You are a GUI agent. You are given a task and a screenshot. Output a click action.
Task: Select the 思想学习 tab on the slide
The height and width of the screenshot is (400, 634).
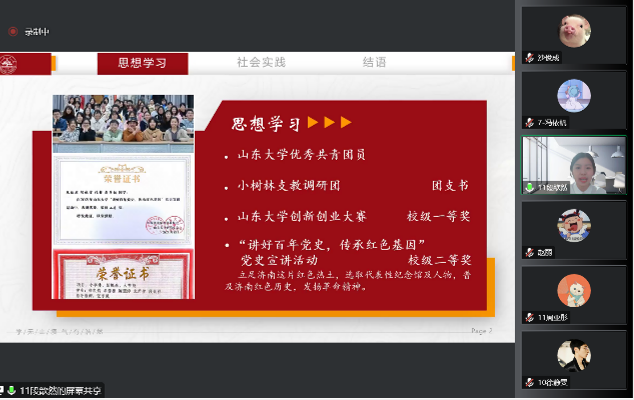coord(142,63)
